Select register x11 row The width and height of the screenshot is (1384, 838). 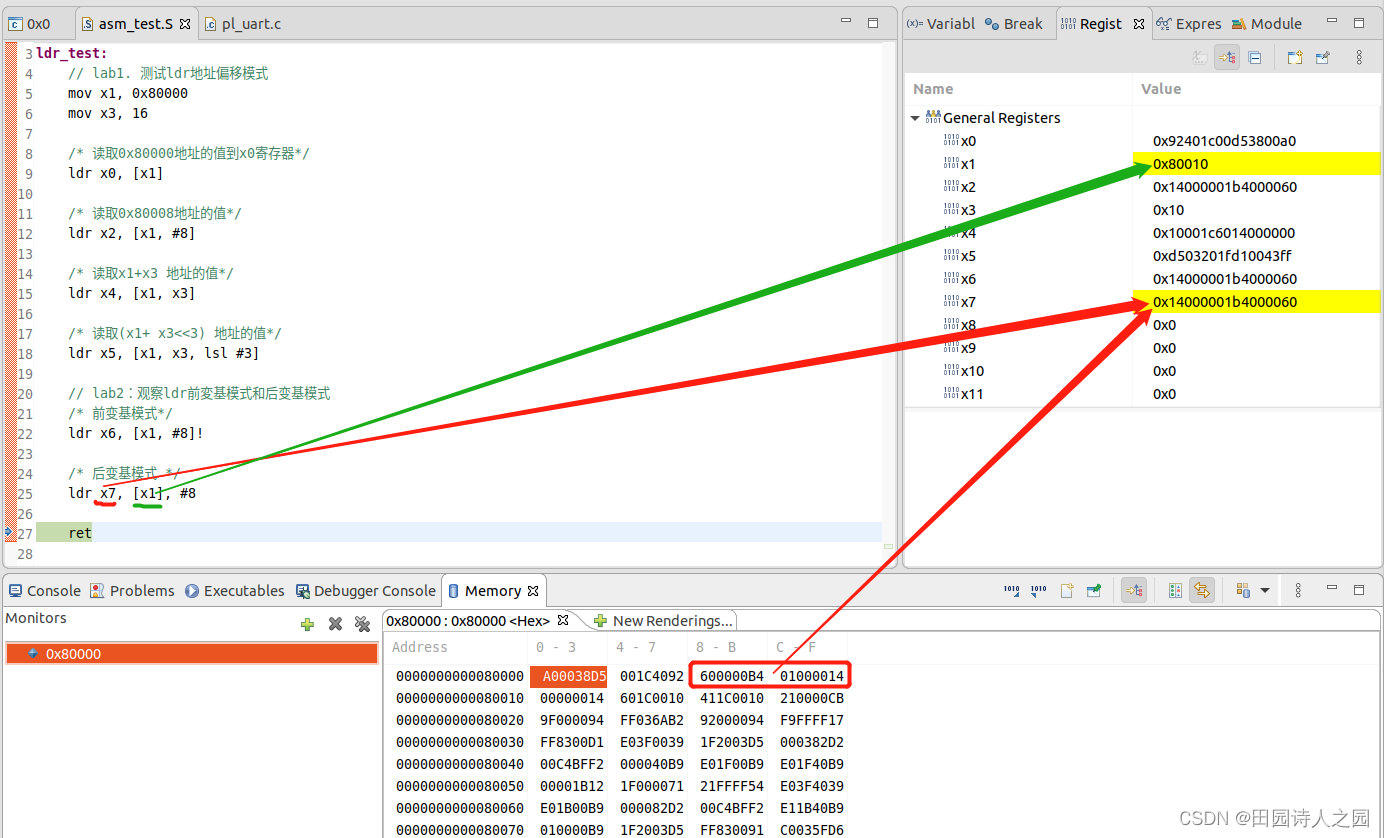point(1142,394)
